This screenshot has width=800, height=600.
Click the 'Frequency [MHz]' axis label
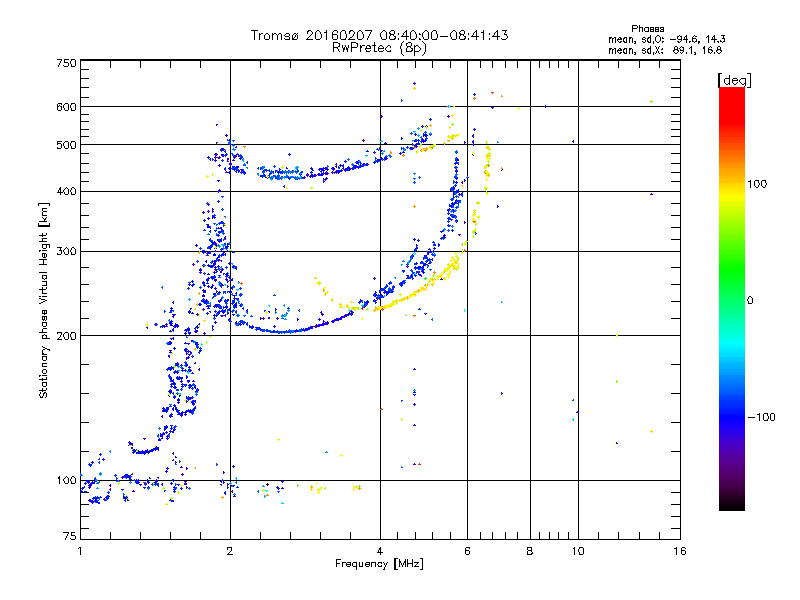pyautogui.click(x=379, y=564)
